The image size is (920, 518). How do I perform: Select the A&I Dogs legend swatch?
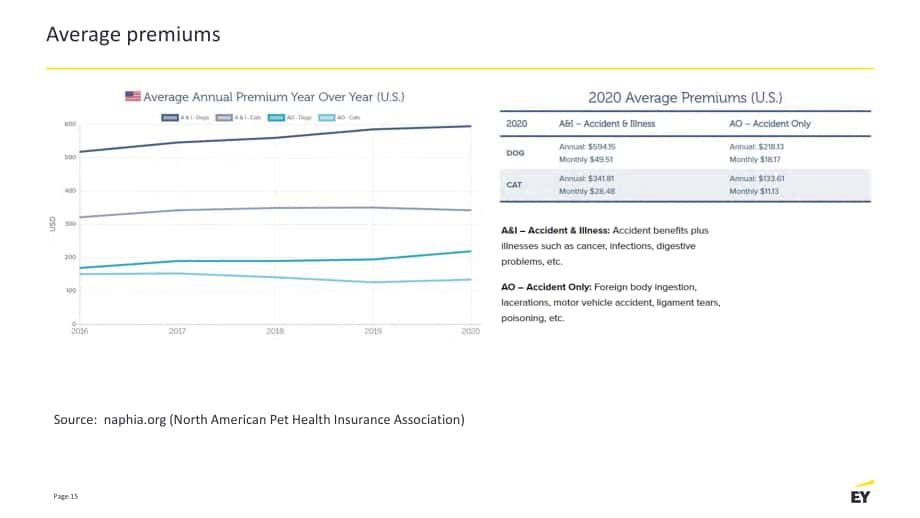[170, 118]
